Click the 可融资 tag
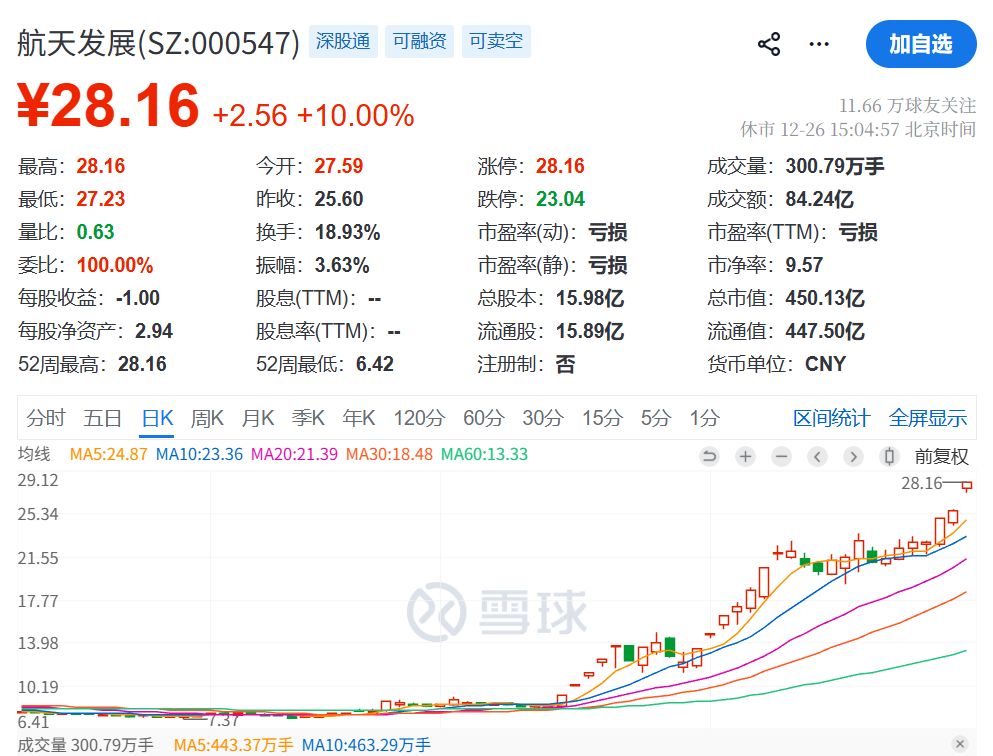993x756 pixels. click(x=419, y=42)
